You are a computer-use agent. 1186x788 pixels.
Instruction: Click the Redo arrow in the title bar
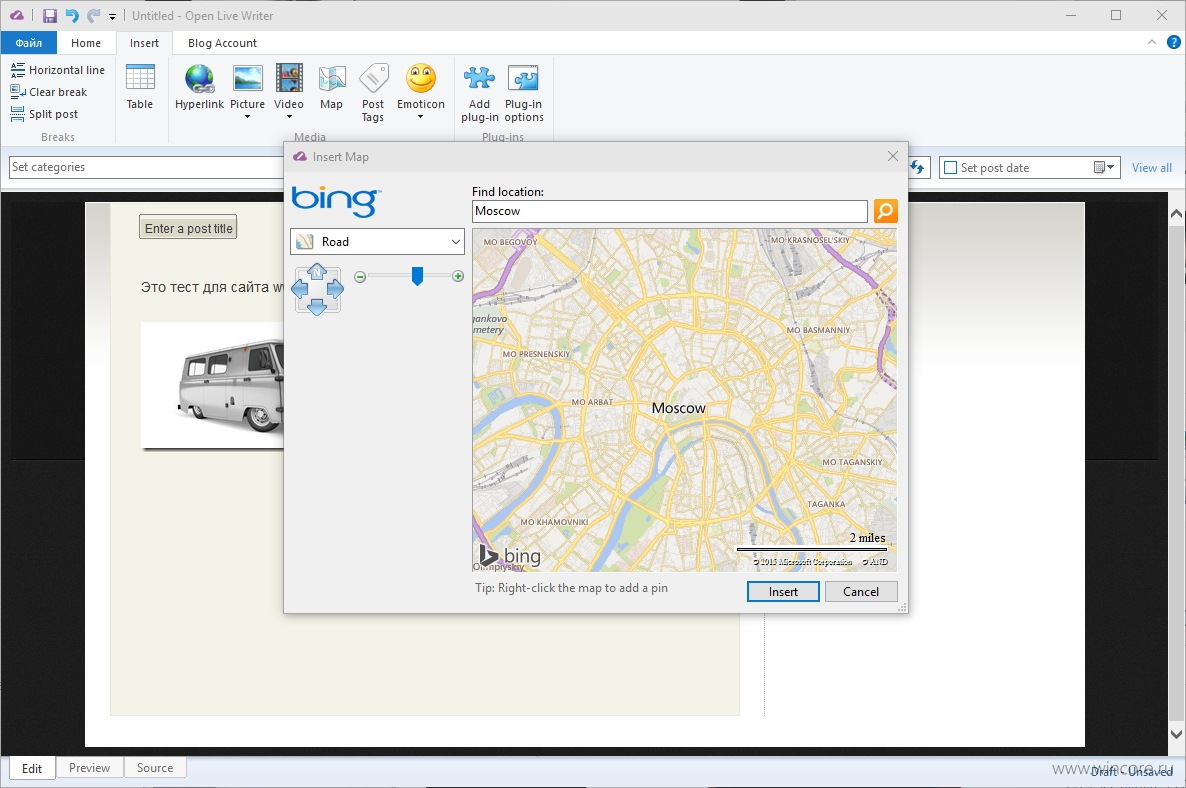coord(93,16)
